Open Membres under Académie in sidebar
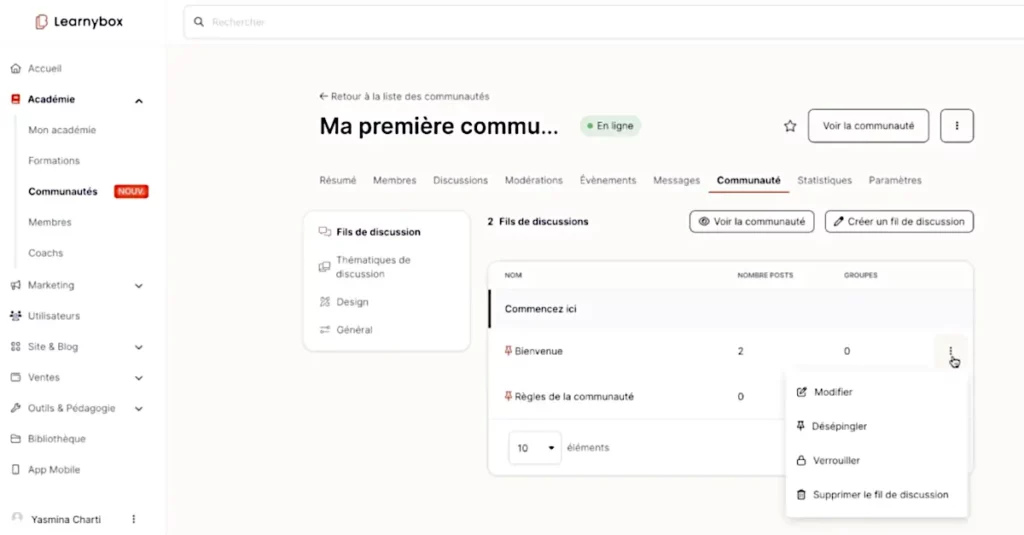The width and height of the screenshot is (1024, 535). coord(50,222)
